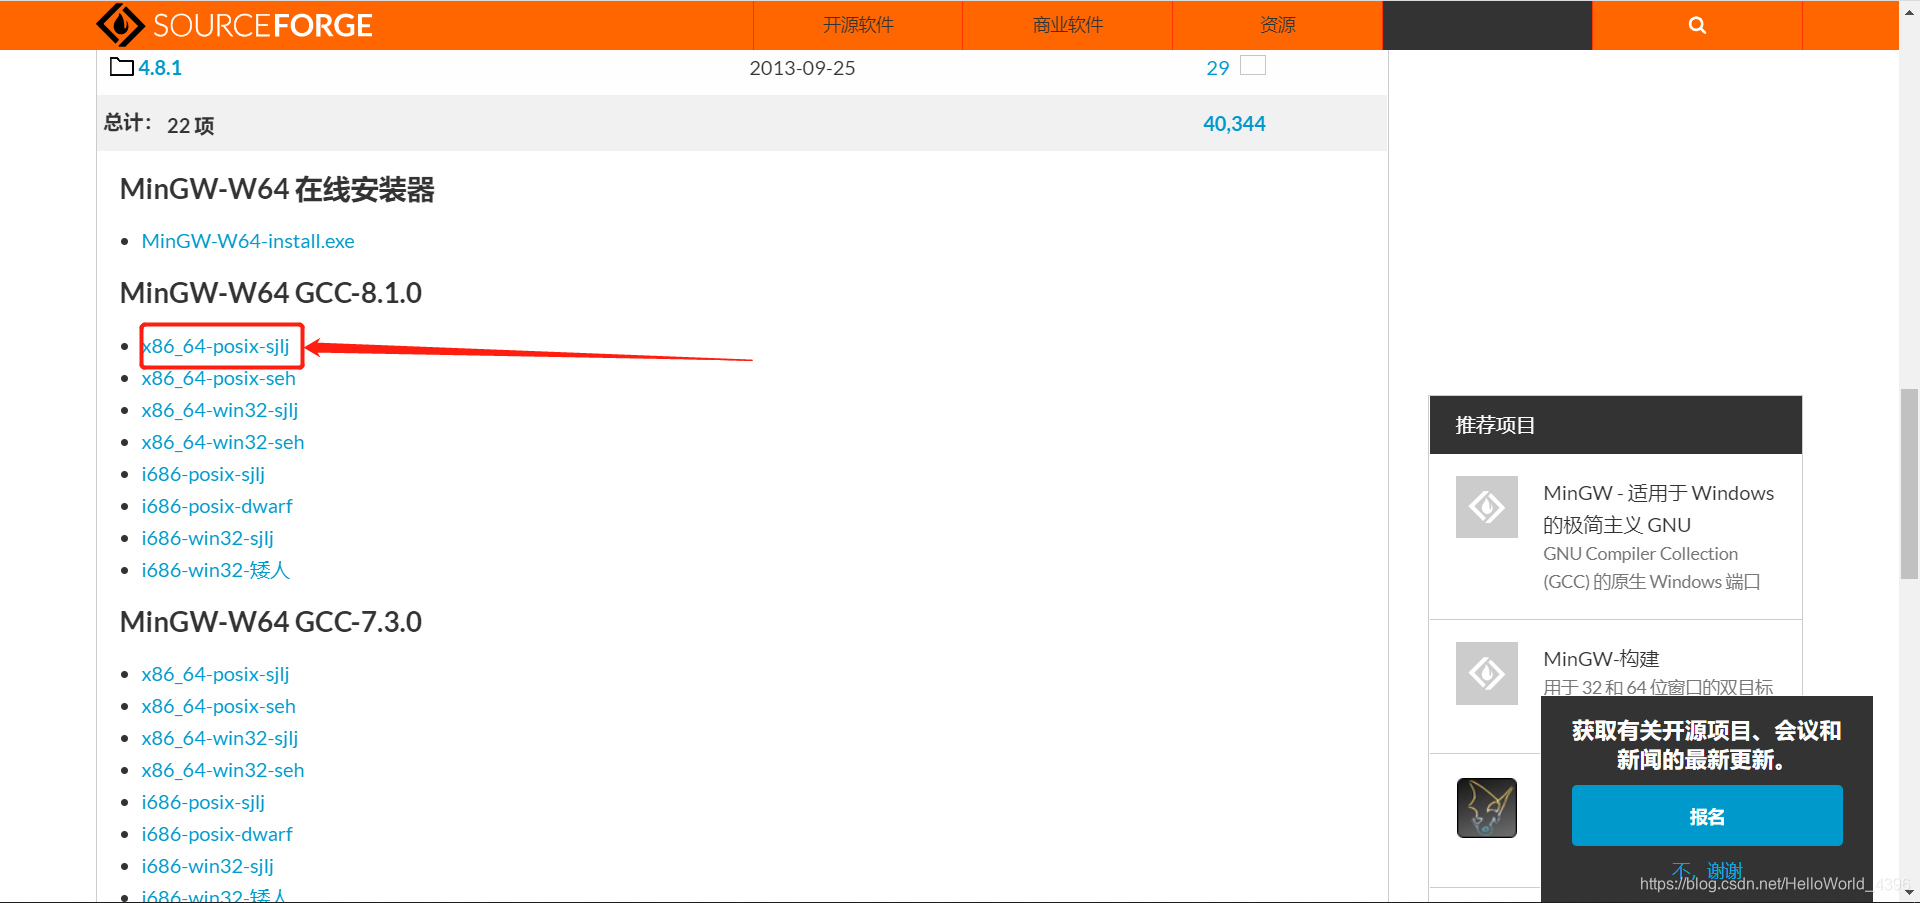Screen dimensions: 1920x903
Task: Open the 开源软件 menu
Action: click(x=858, y=25)
